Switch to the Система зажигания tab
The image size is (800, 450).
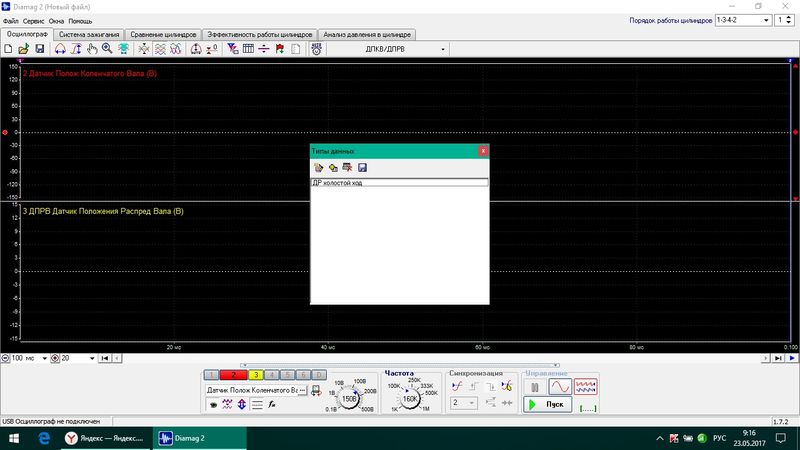89,35
